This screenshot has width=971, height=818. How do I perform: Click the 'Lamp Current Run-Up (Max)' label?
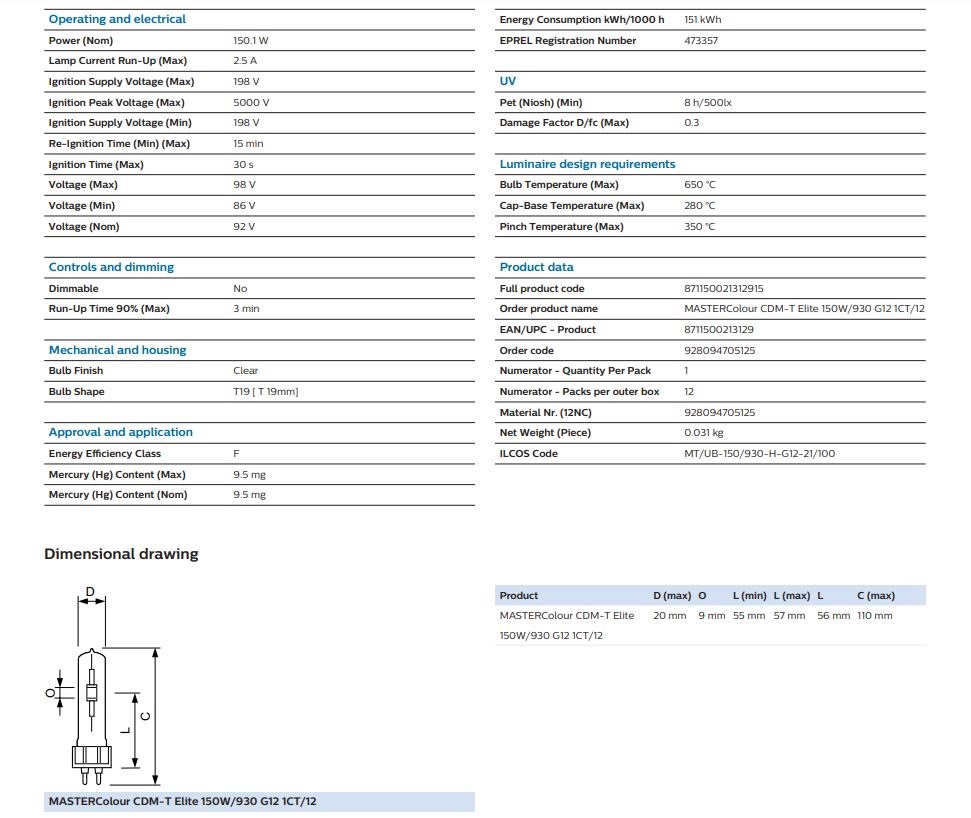[118, 61]
